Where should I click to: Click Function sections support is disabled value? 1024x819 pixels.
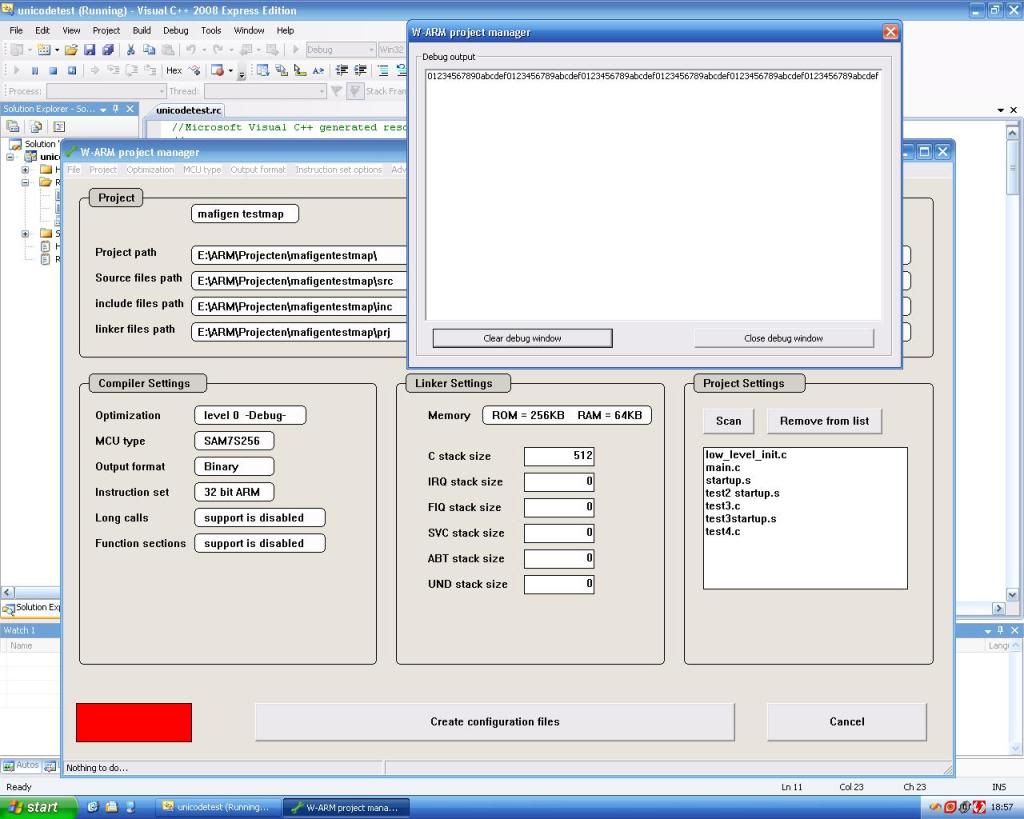tap(260, 543)
